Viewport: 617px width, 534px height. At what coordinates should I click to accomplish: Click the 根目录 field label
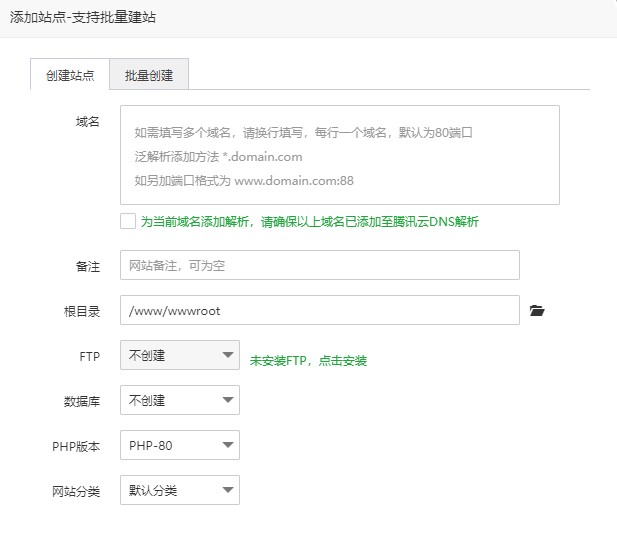[x=82, y=311]
